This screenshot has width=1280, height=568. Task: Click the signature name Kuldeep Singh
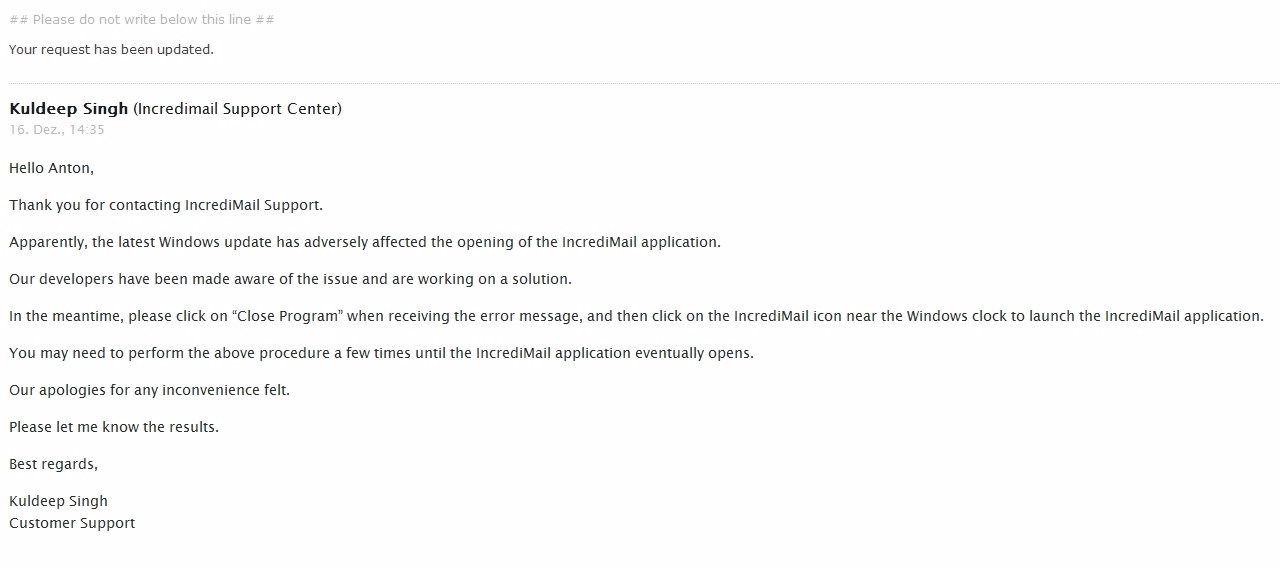[x=58, y=501]
